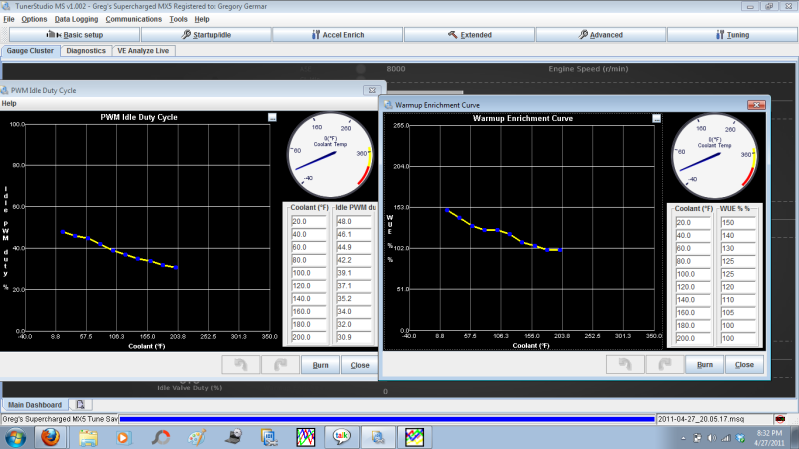Open the Data Logging menu
Image resolution: width=799 pixels, height=449 pixels.
coord(76,19)
